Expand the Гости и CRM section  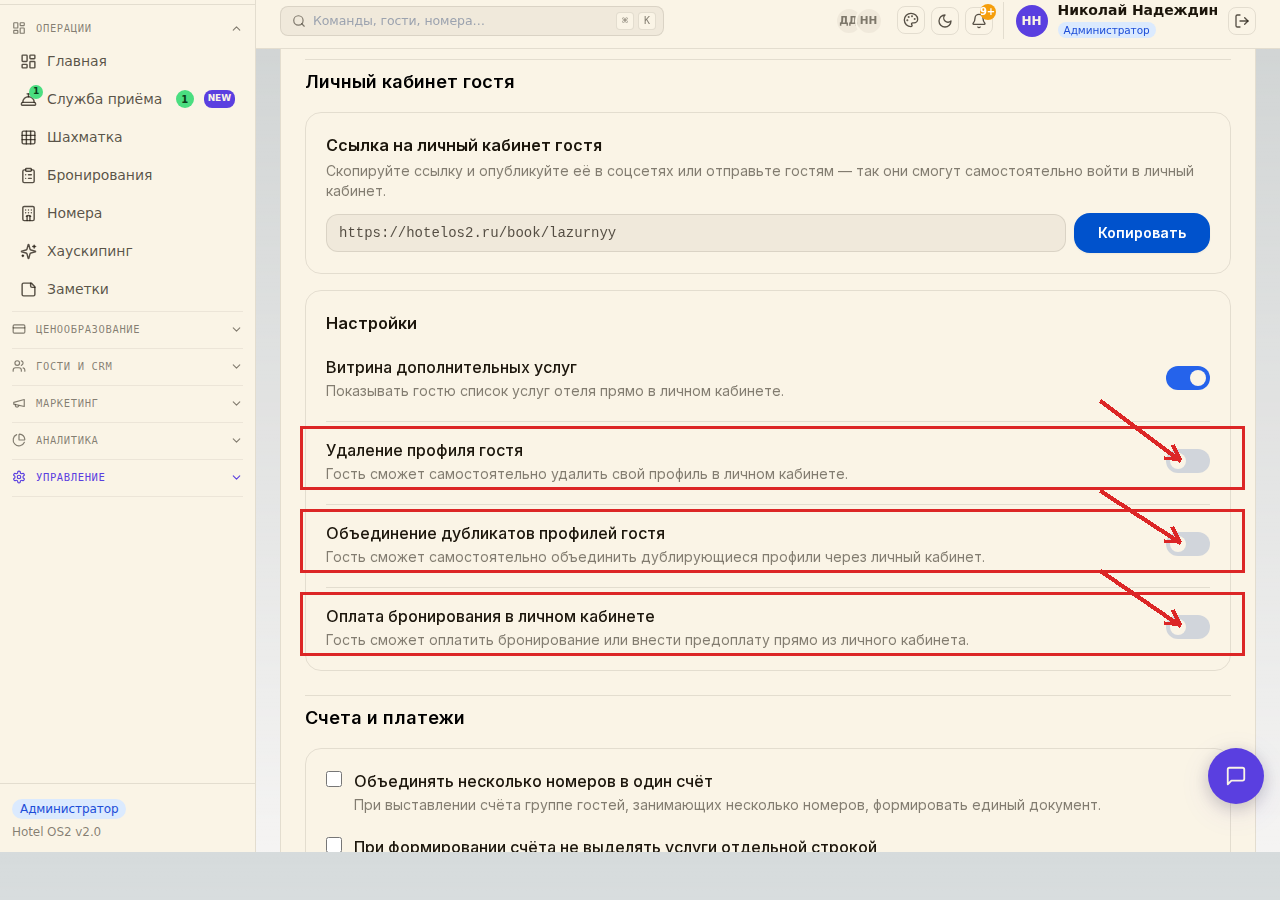click(x=236, y=366)
